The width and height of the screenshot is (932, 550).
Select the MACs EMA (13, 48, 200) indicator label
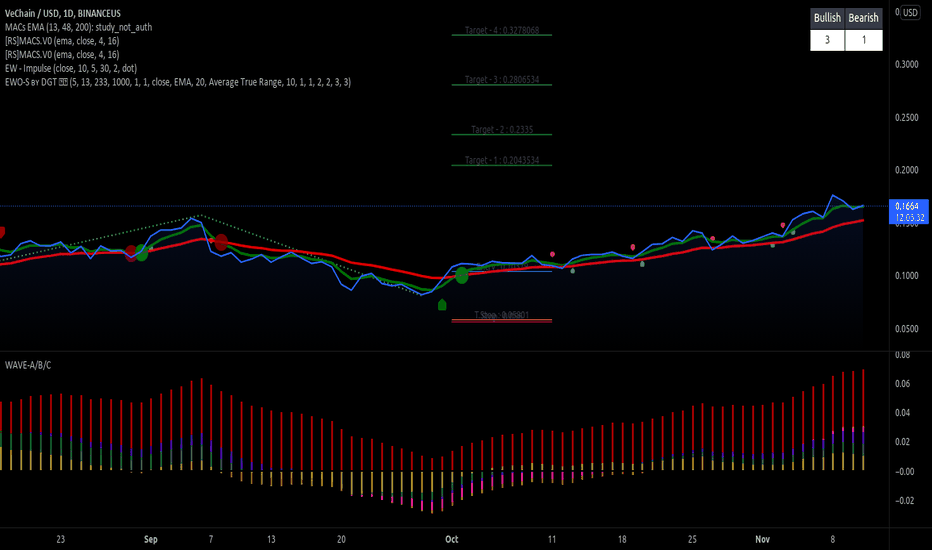[x=78, y=27]
